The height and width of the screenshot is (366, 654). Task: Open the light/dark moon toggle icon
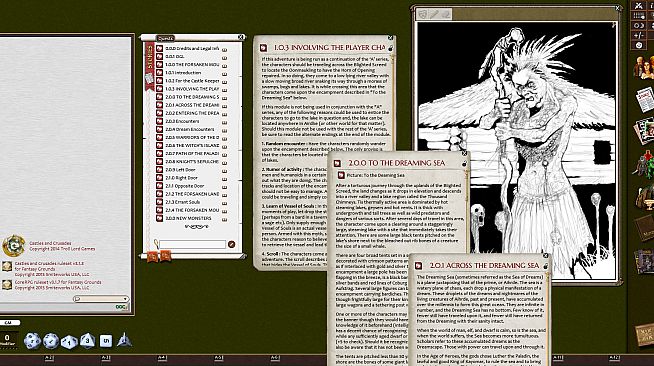639,25
